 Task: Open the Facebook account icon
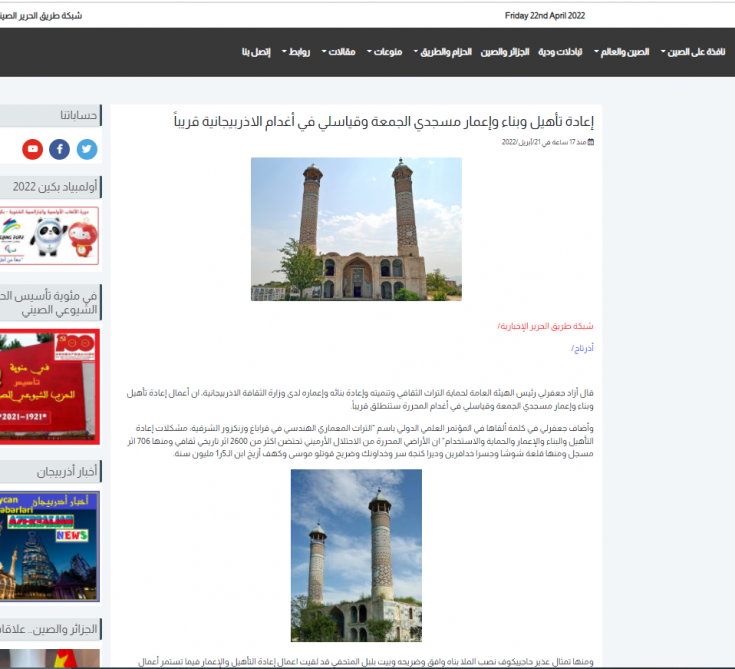click(60, 150)
